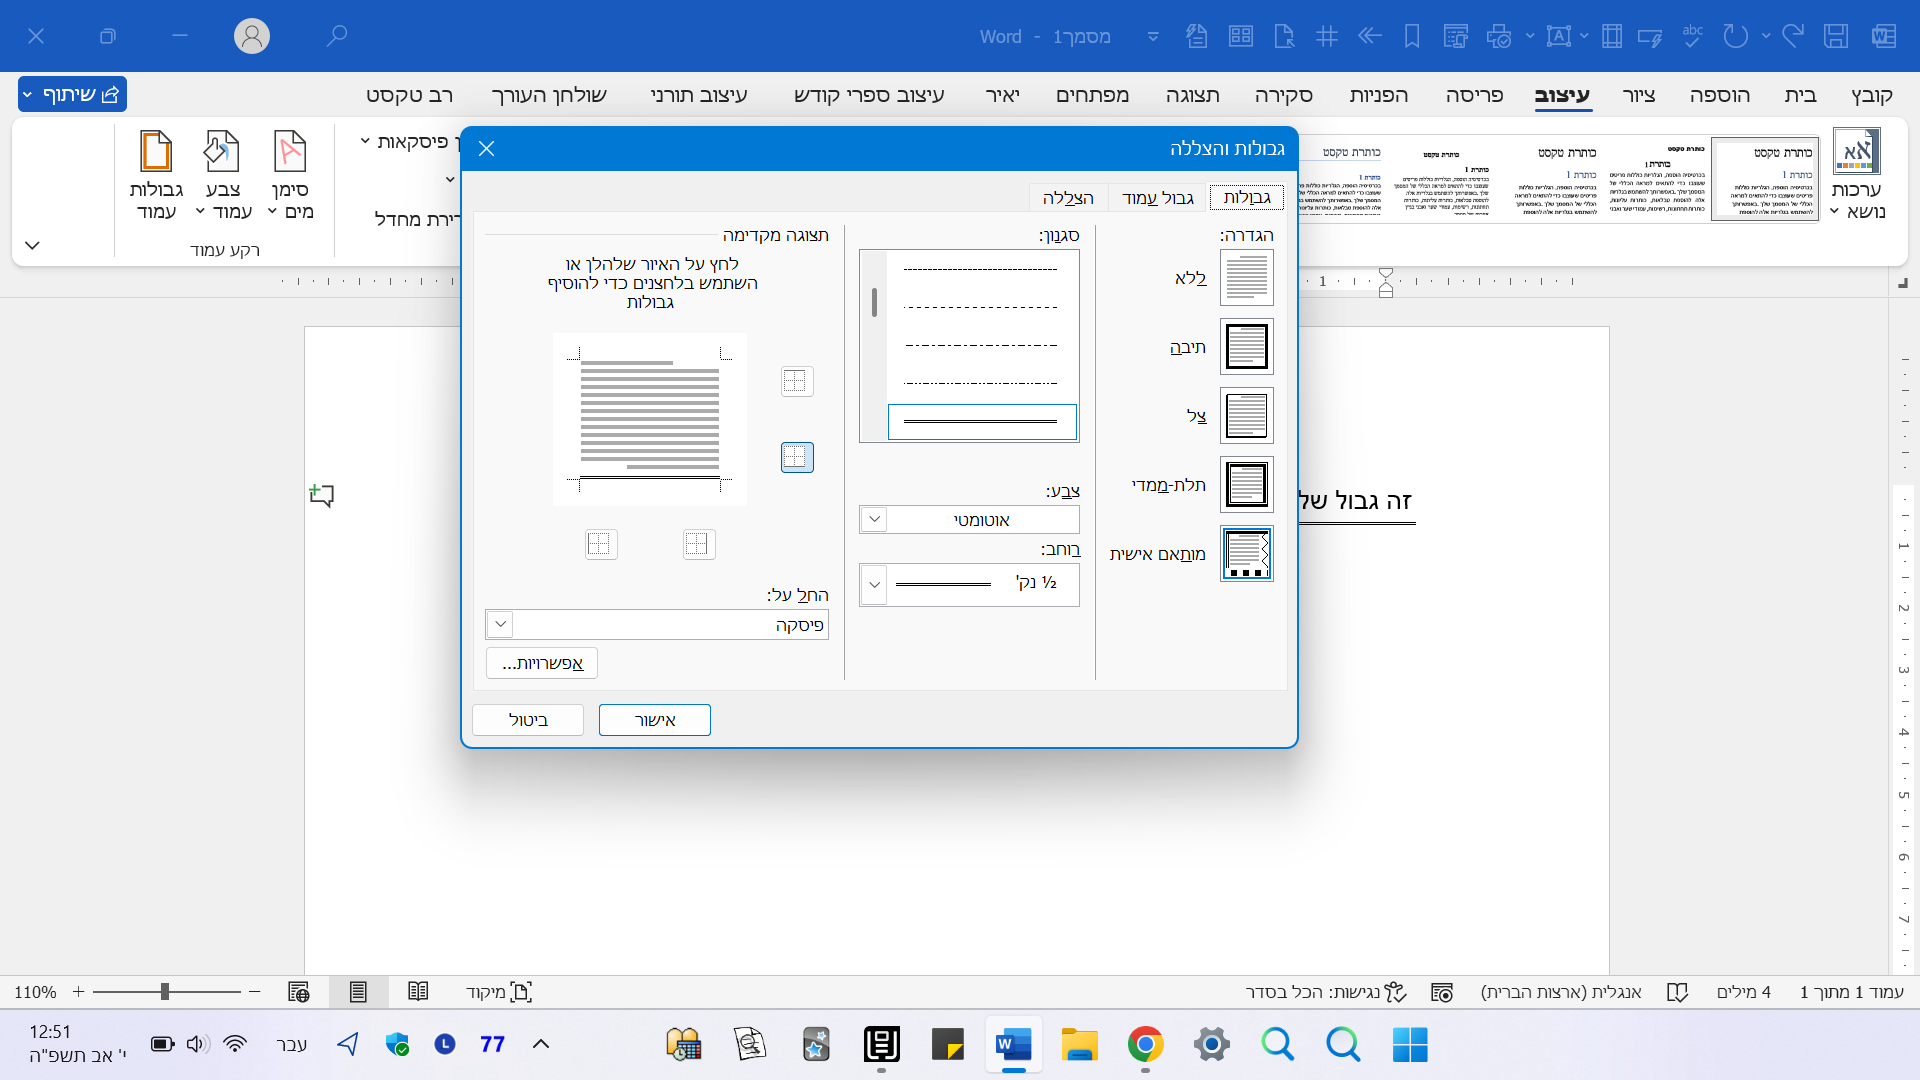Click the bookmark icon in the title bar
The image size is (1920, 1080).
pyautogui.click(x=1412, y=36)
